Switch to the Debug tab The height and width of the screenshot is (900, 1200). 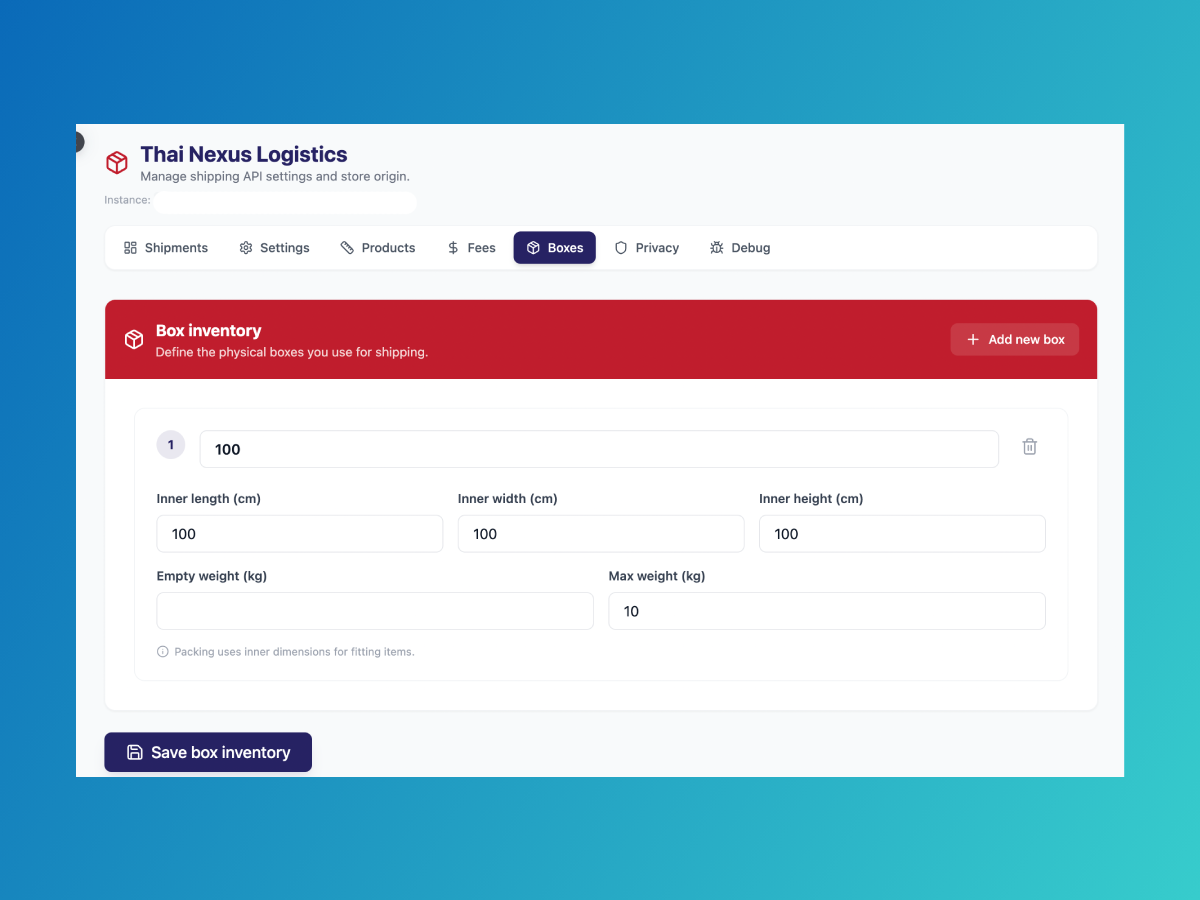coord(740,248)
